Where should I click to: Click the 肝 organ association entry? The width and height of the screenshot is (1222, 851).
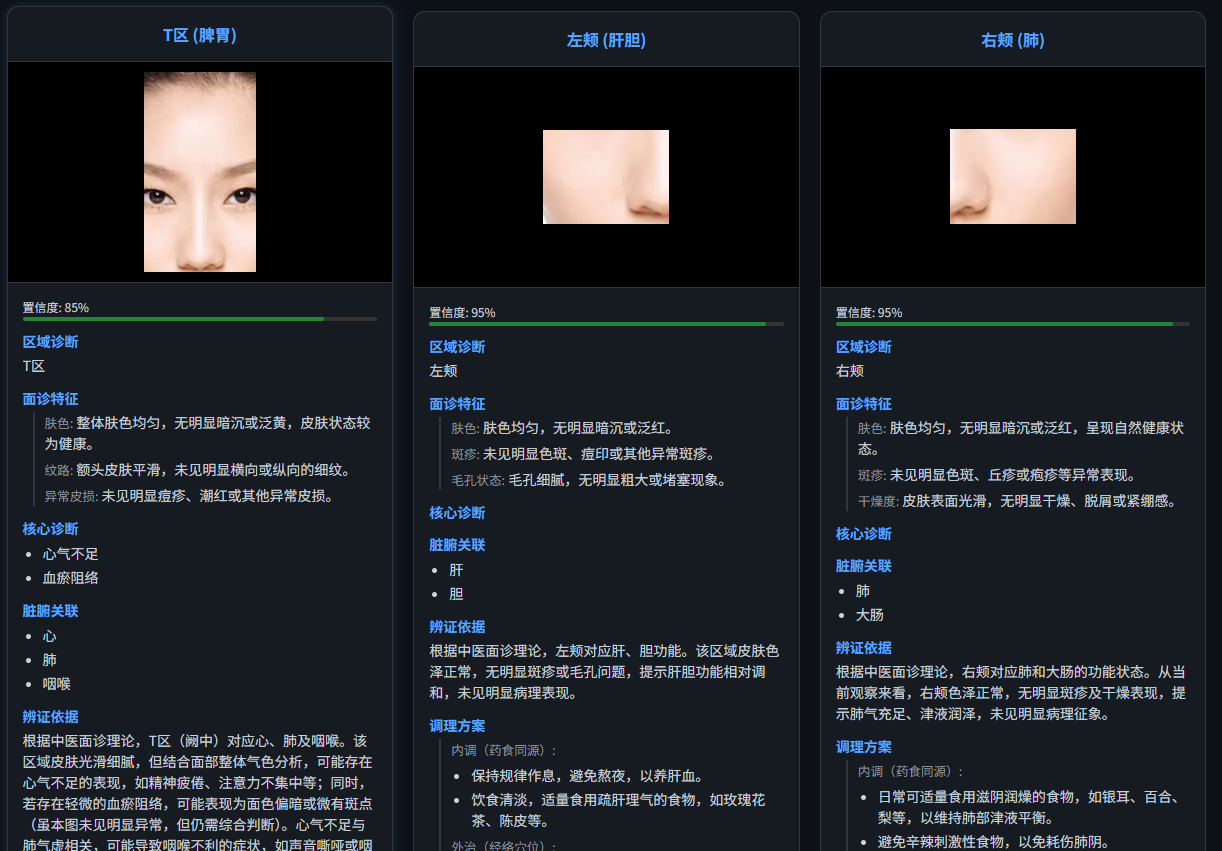point(456,569)
